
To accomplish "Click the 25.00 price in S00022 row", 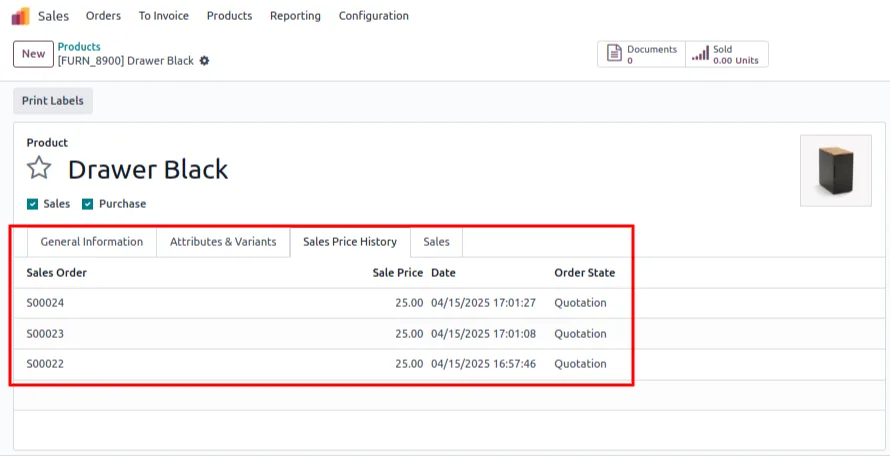I will (409, 363).
